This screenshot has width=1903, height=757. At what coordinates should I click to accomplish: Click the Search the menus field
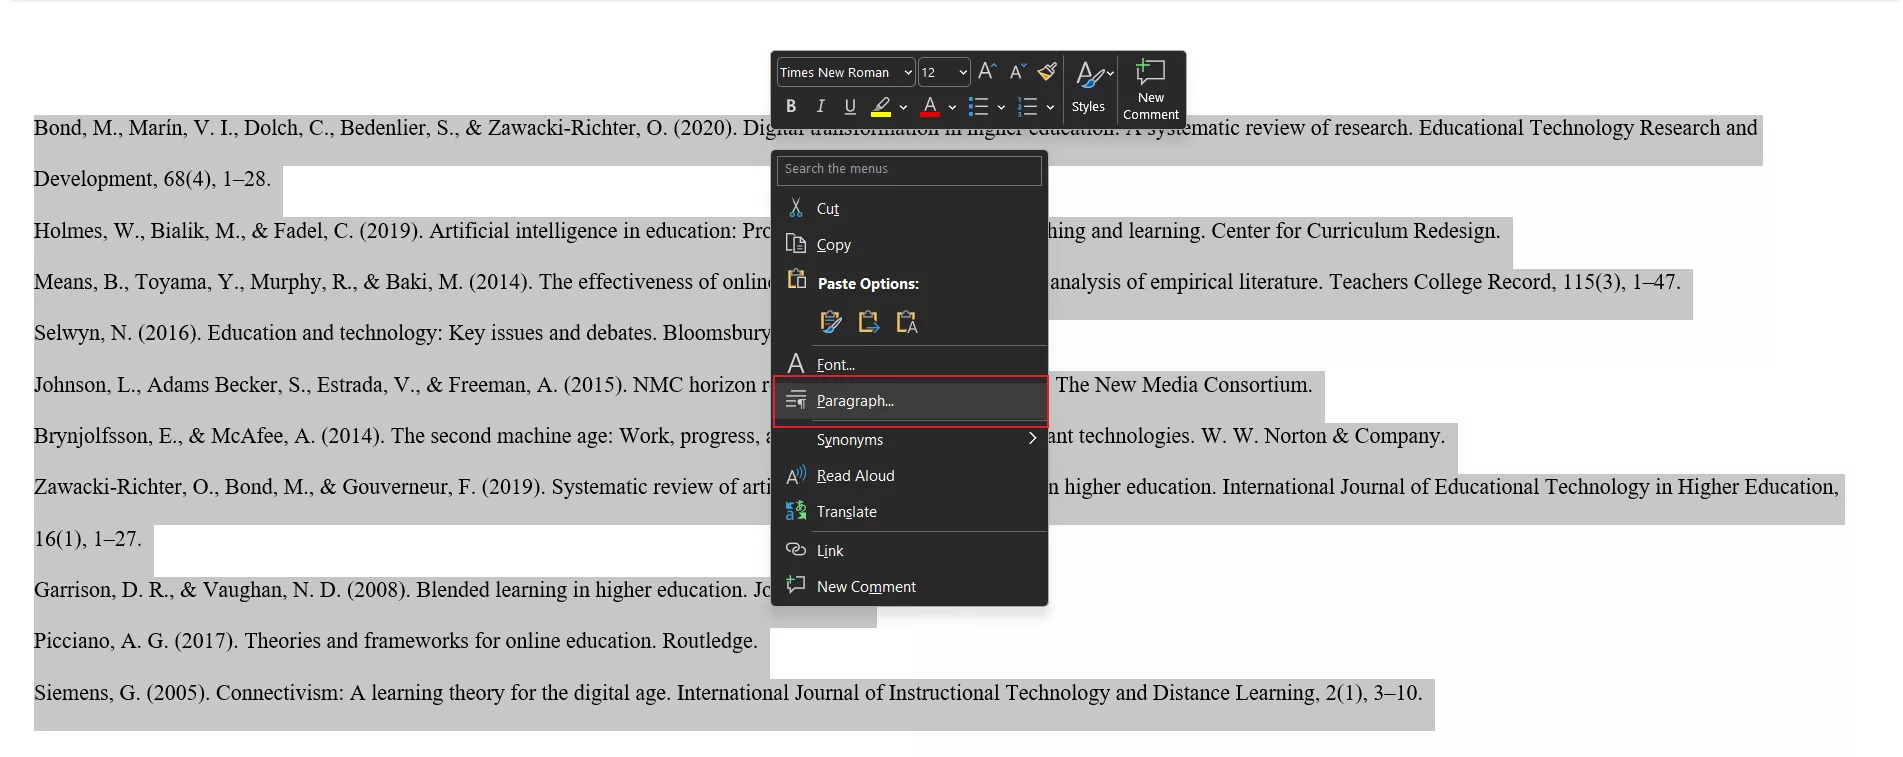(x=909, y=169)
